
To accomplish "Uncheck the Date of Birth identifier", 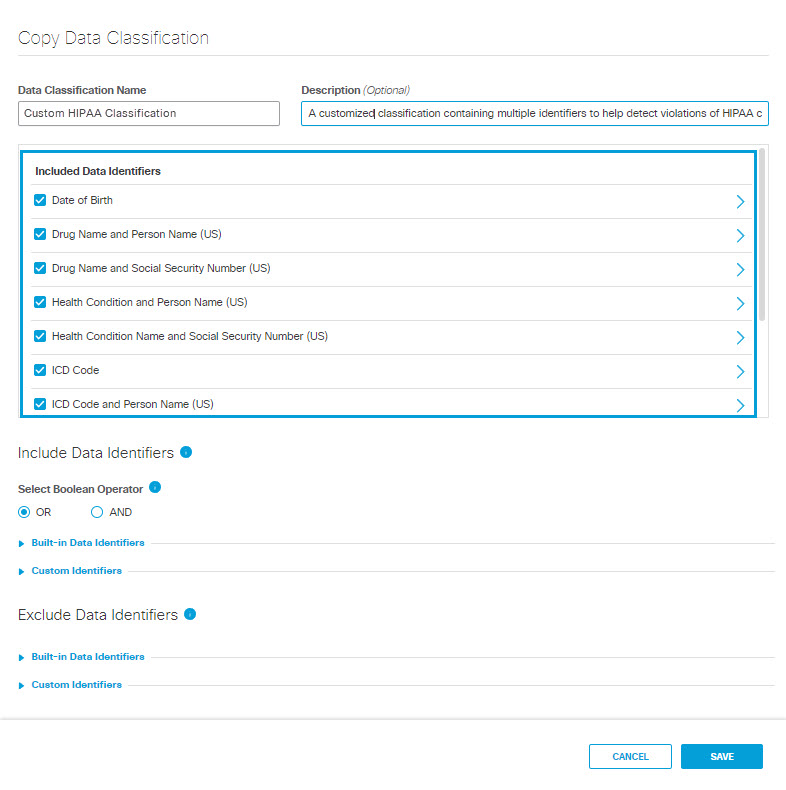I will pyautogui.click(x=40, y=200).
